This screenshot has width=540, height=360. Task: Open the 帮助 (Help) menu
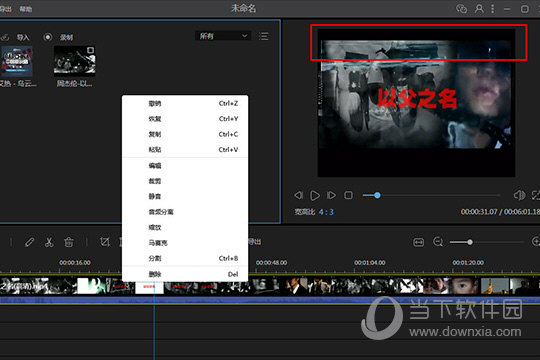(x=26, y=9)
